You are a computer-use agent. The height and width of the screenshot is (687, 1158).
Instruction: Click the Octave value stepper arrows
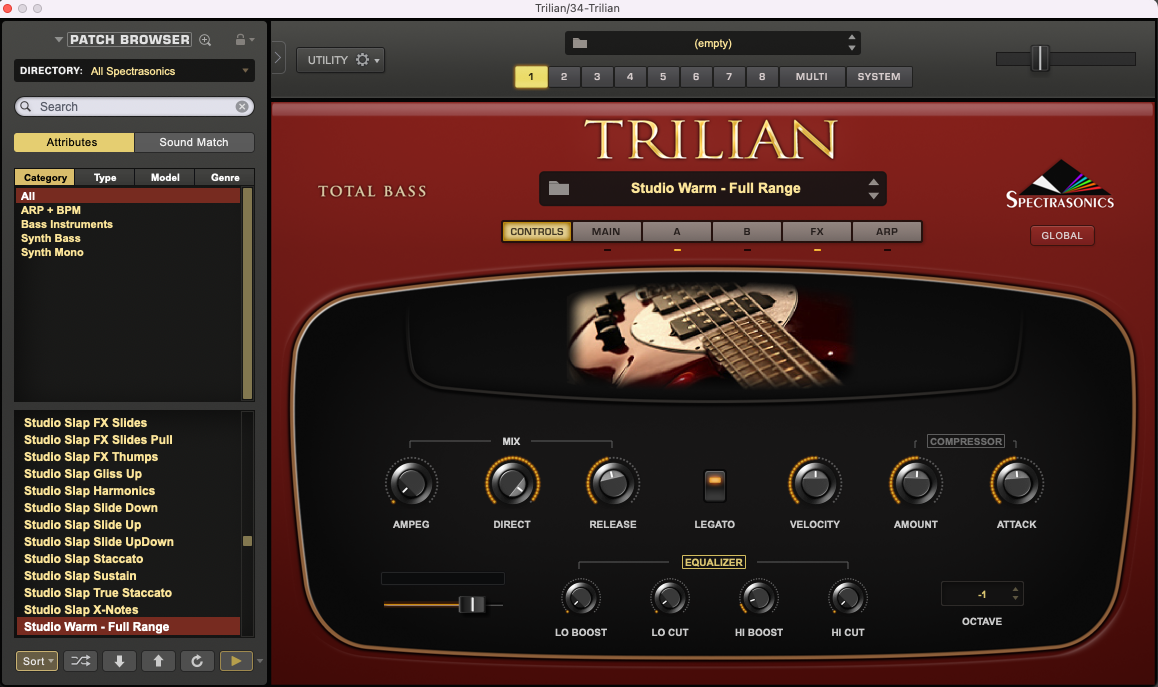click(1015, 594)
